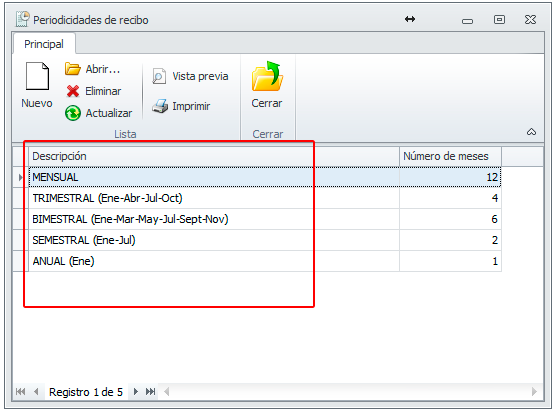Click months value 2 in SEMESTRAL row

[450, 240]
